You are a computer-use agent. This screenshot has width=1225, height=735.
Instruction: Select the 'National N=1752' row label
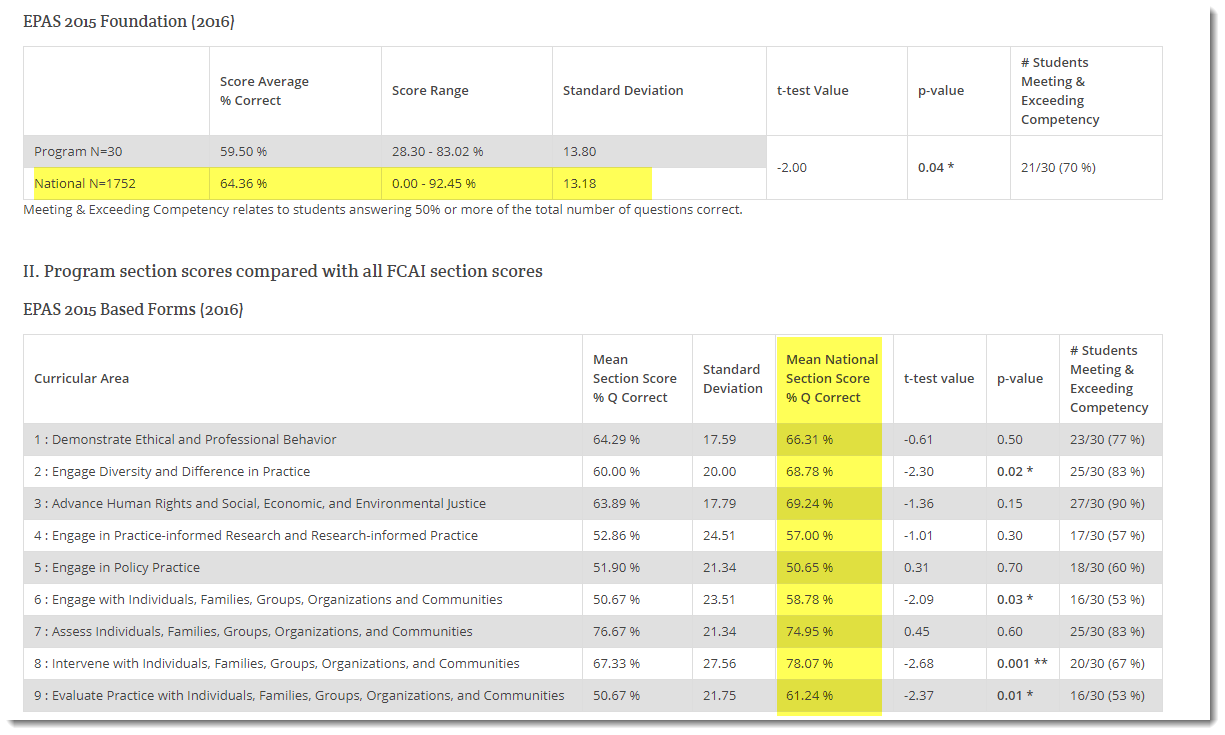(85, 183)
